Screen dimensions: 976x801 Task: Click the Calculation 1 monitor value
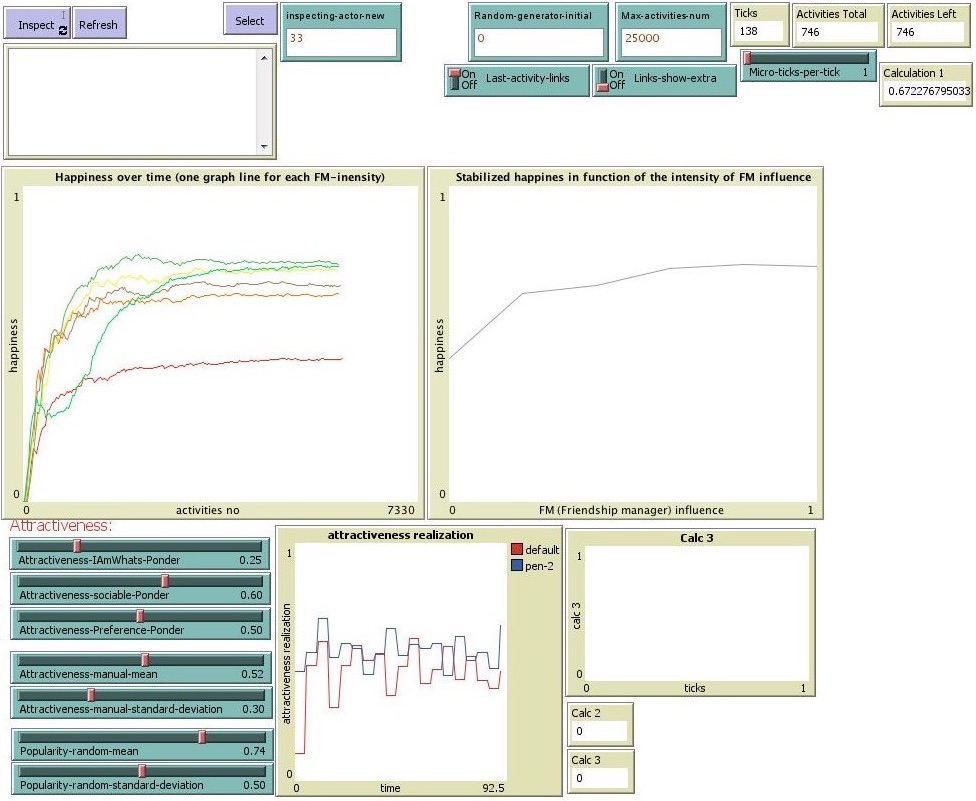[926, 92]
